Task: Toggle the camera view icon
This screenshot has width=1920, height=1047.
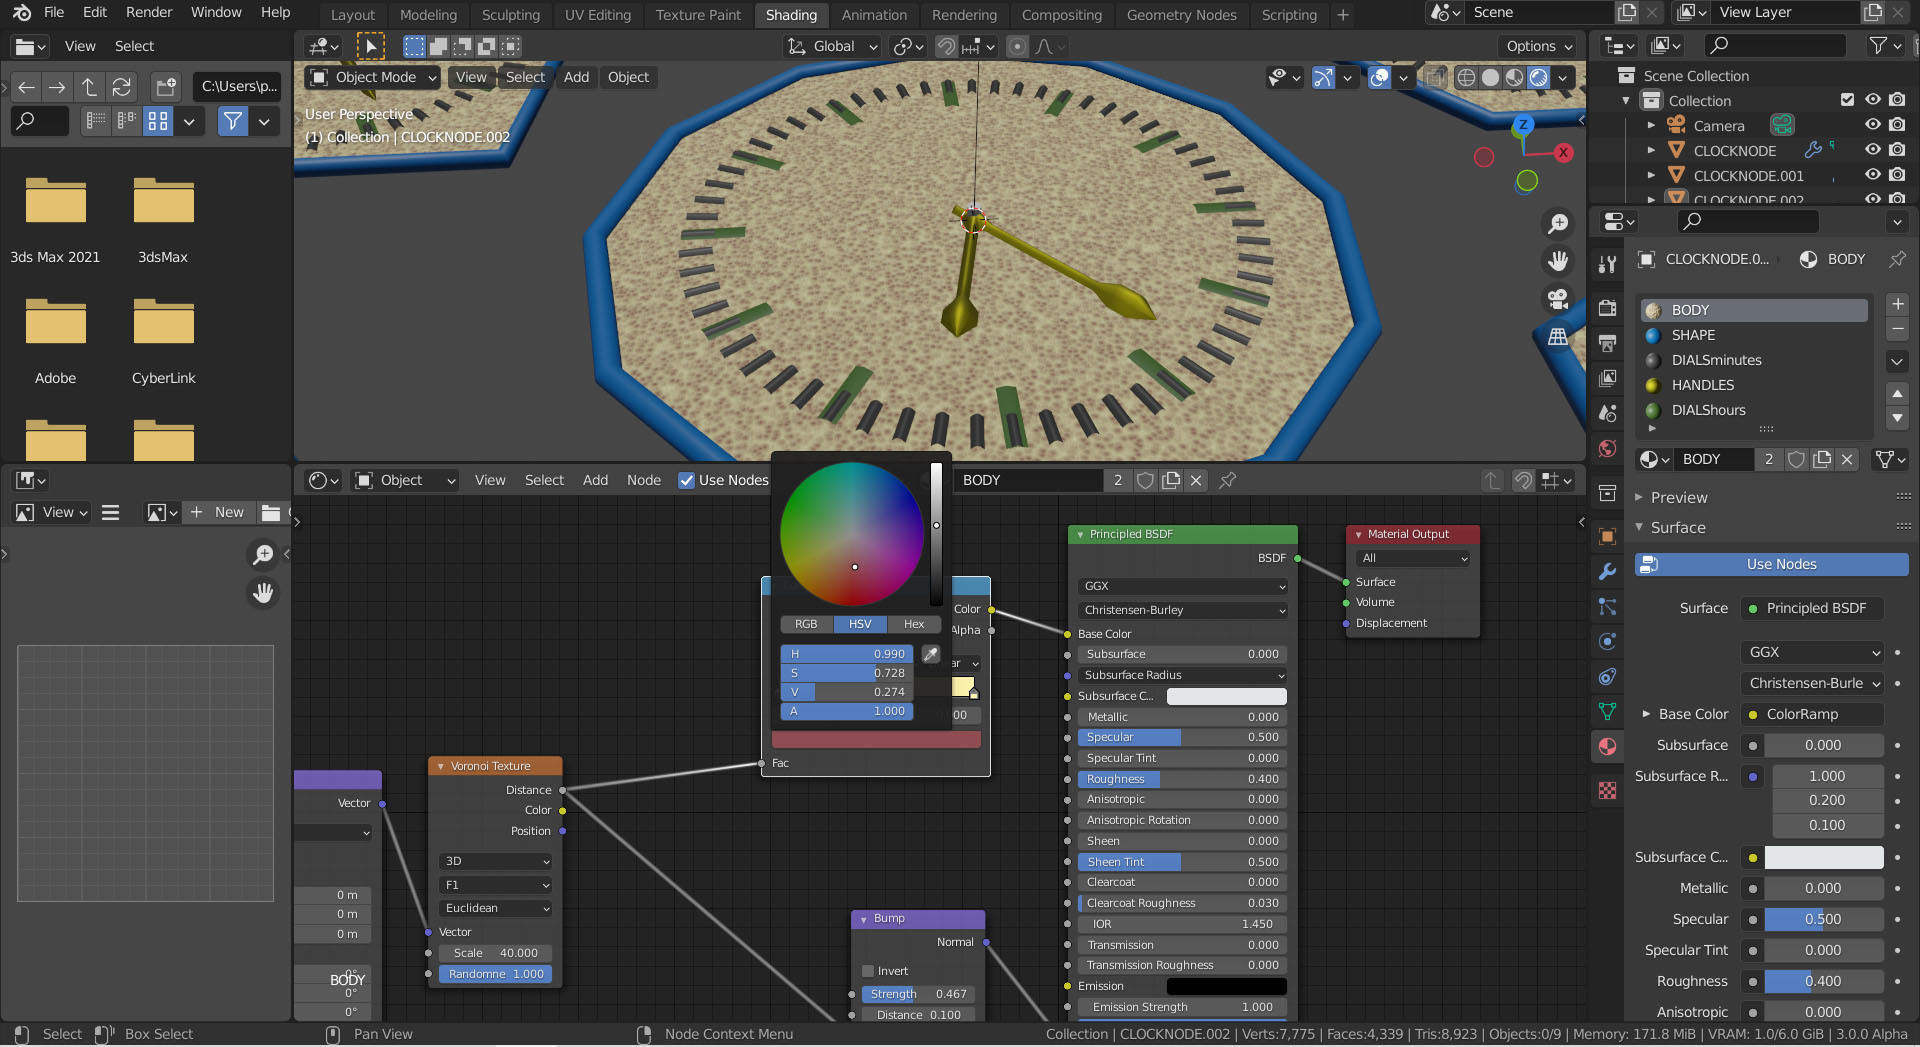Action: click(1558, 299)
